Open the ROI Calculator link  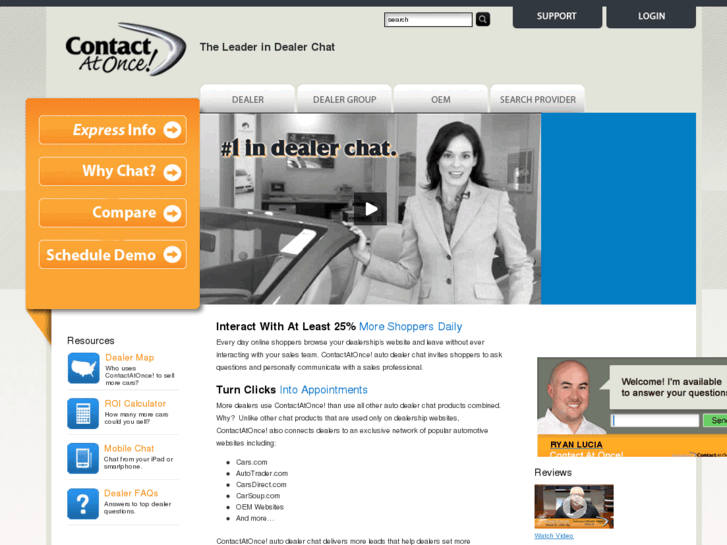click(135, 404)
